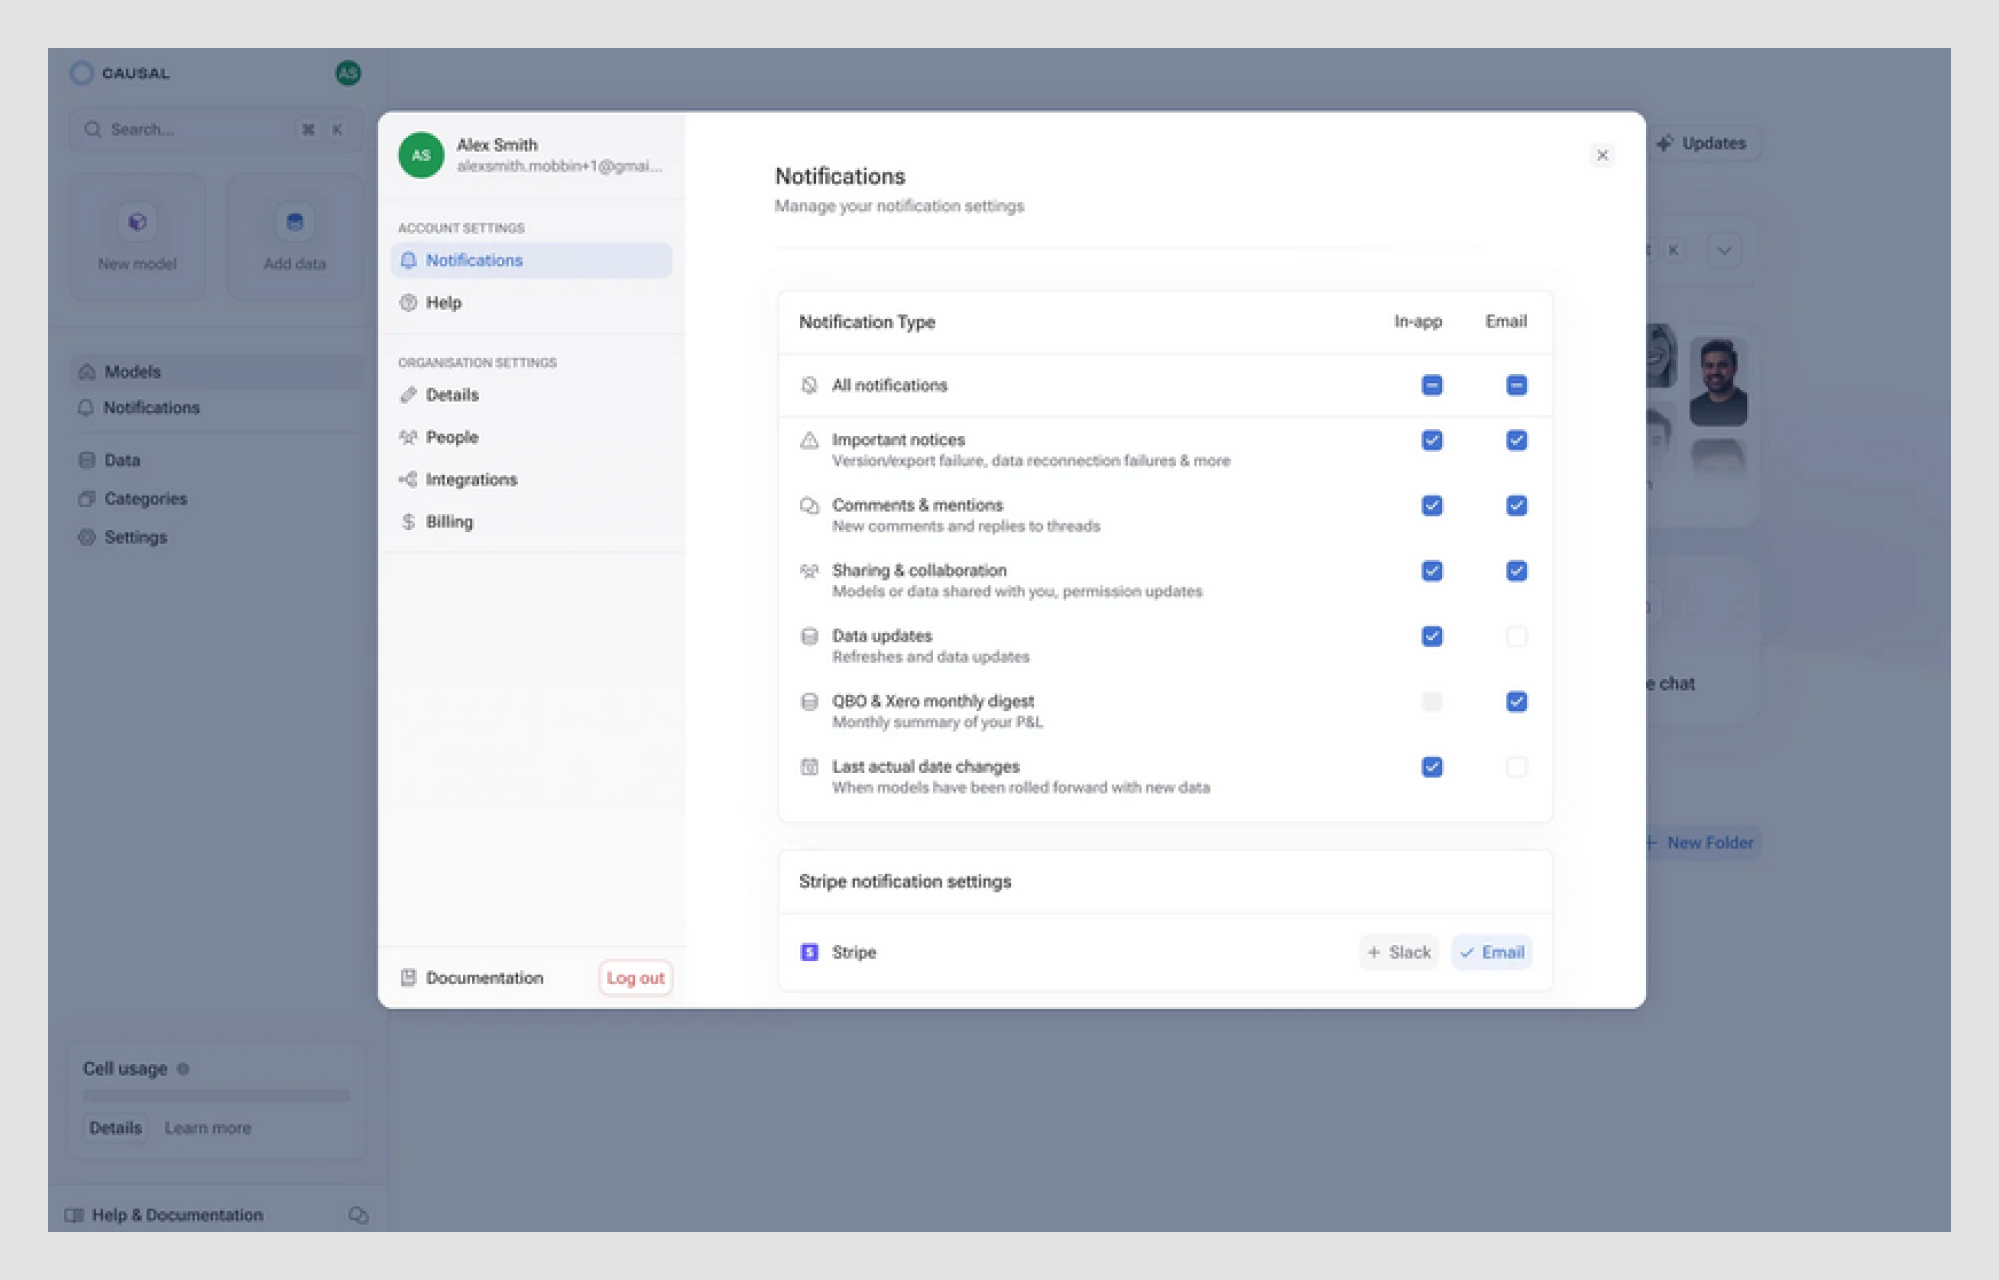Click the Sharing & collaboration people icon

point(809,571)
